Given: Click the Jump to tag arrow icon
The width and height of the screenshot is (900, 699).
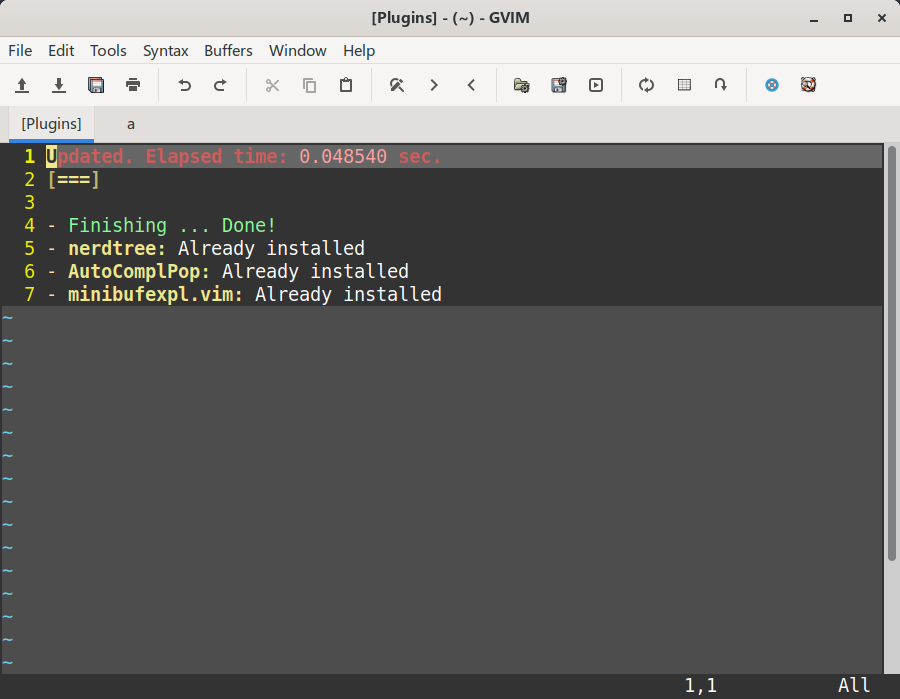Looking at the screenshot, I should 721,86.
